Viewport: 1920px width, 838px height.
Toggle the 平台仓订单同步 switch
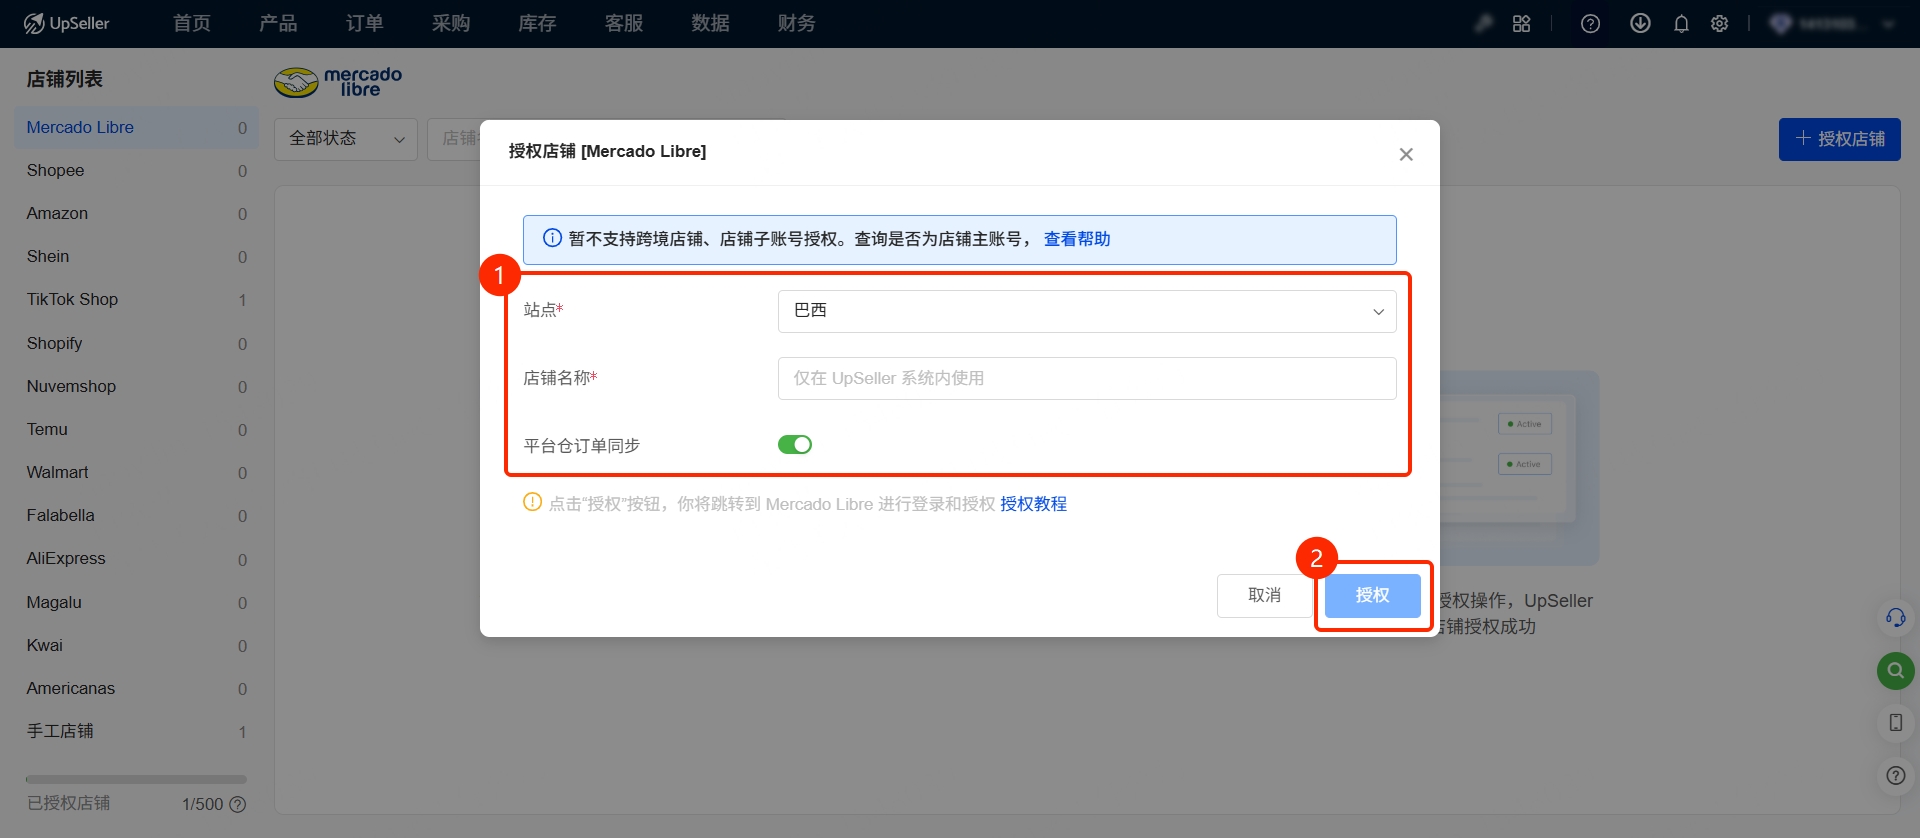(x=795, y=445)
